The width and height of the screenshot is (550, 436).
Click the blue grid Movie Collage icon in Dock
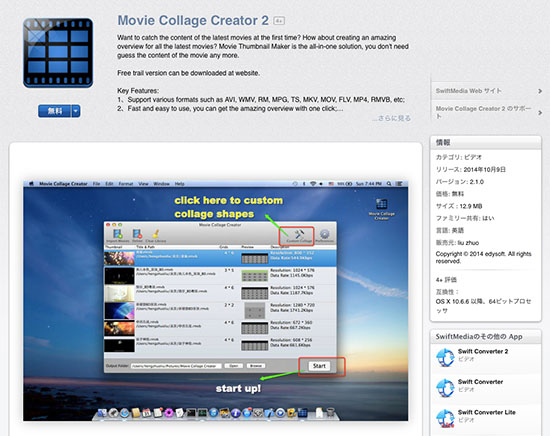click(x=302, y=413)
